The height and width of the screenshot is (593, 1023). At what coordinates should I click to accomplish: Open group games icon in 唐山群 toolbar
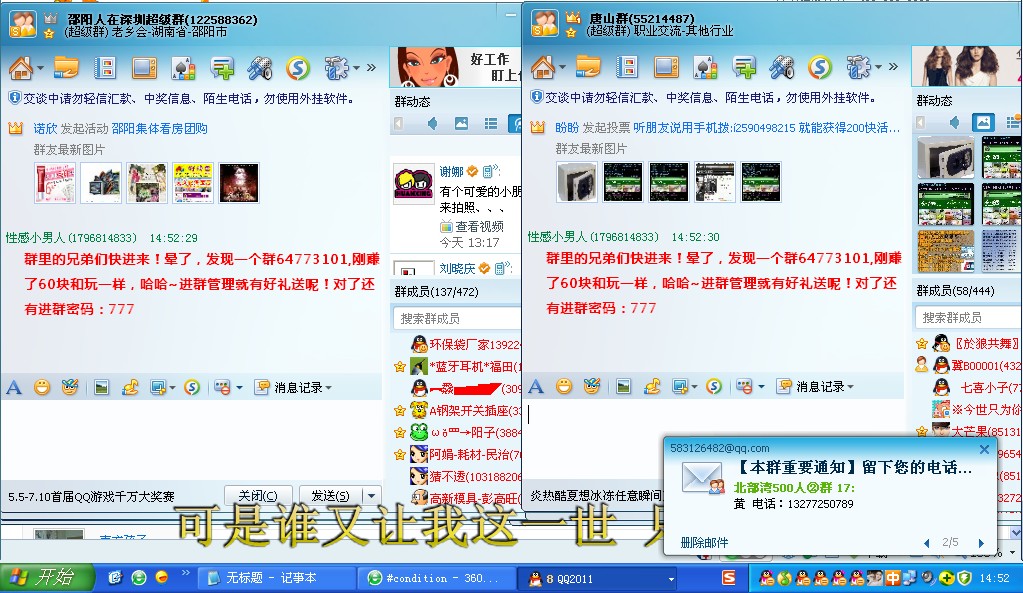705,67
